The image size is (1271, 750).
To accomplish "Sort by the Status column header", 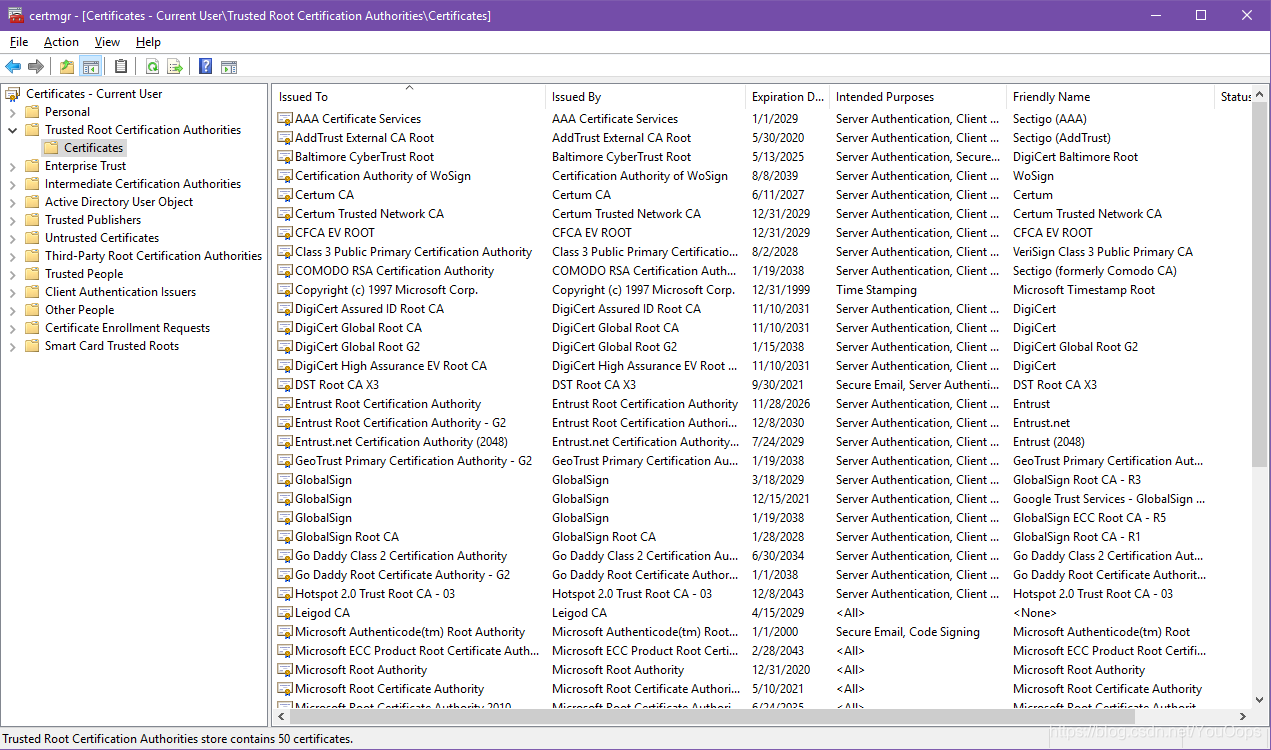I will pos(1234,97).
